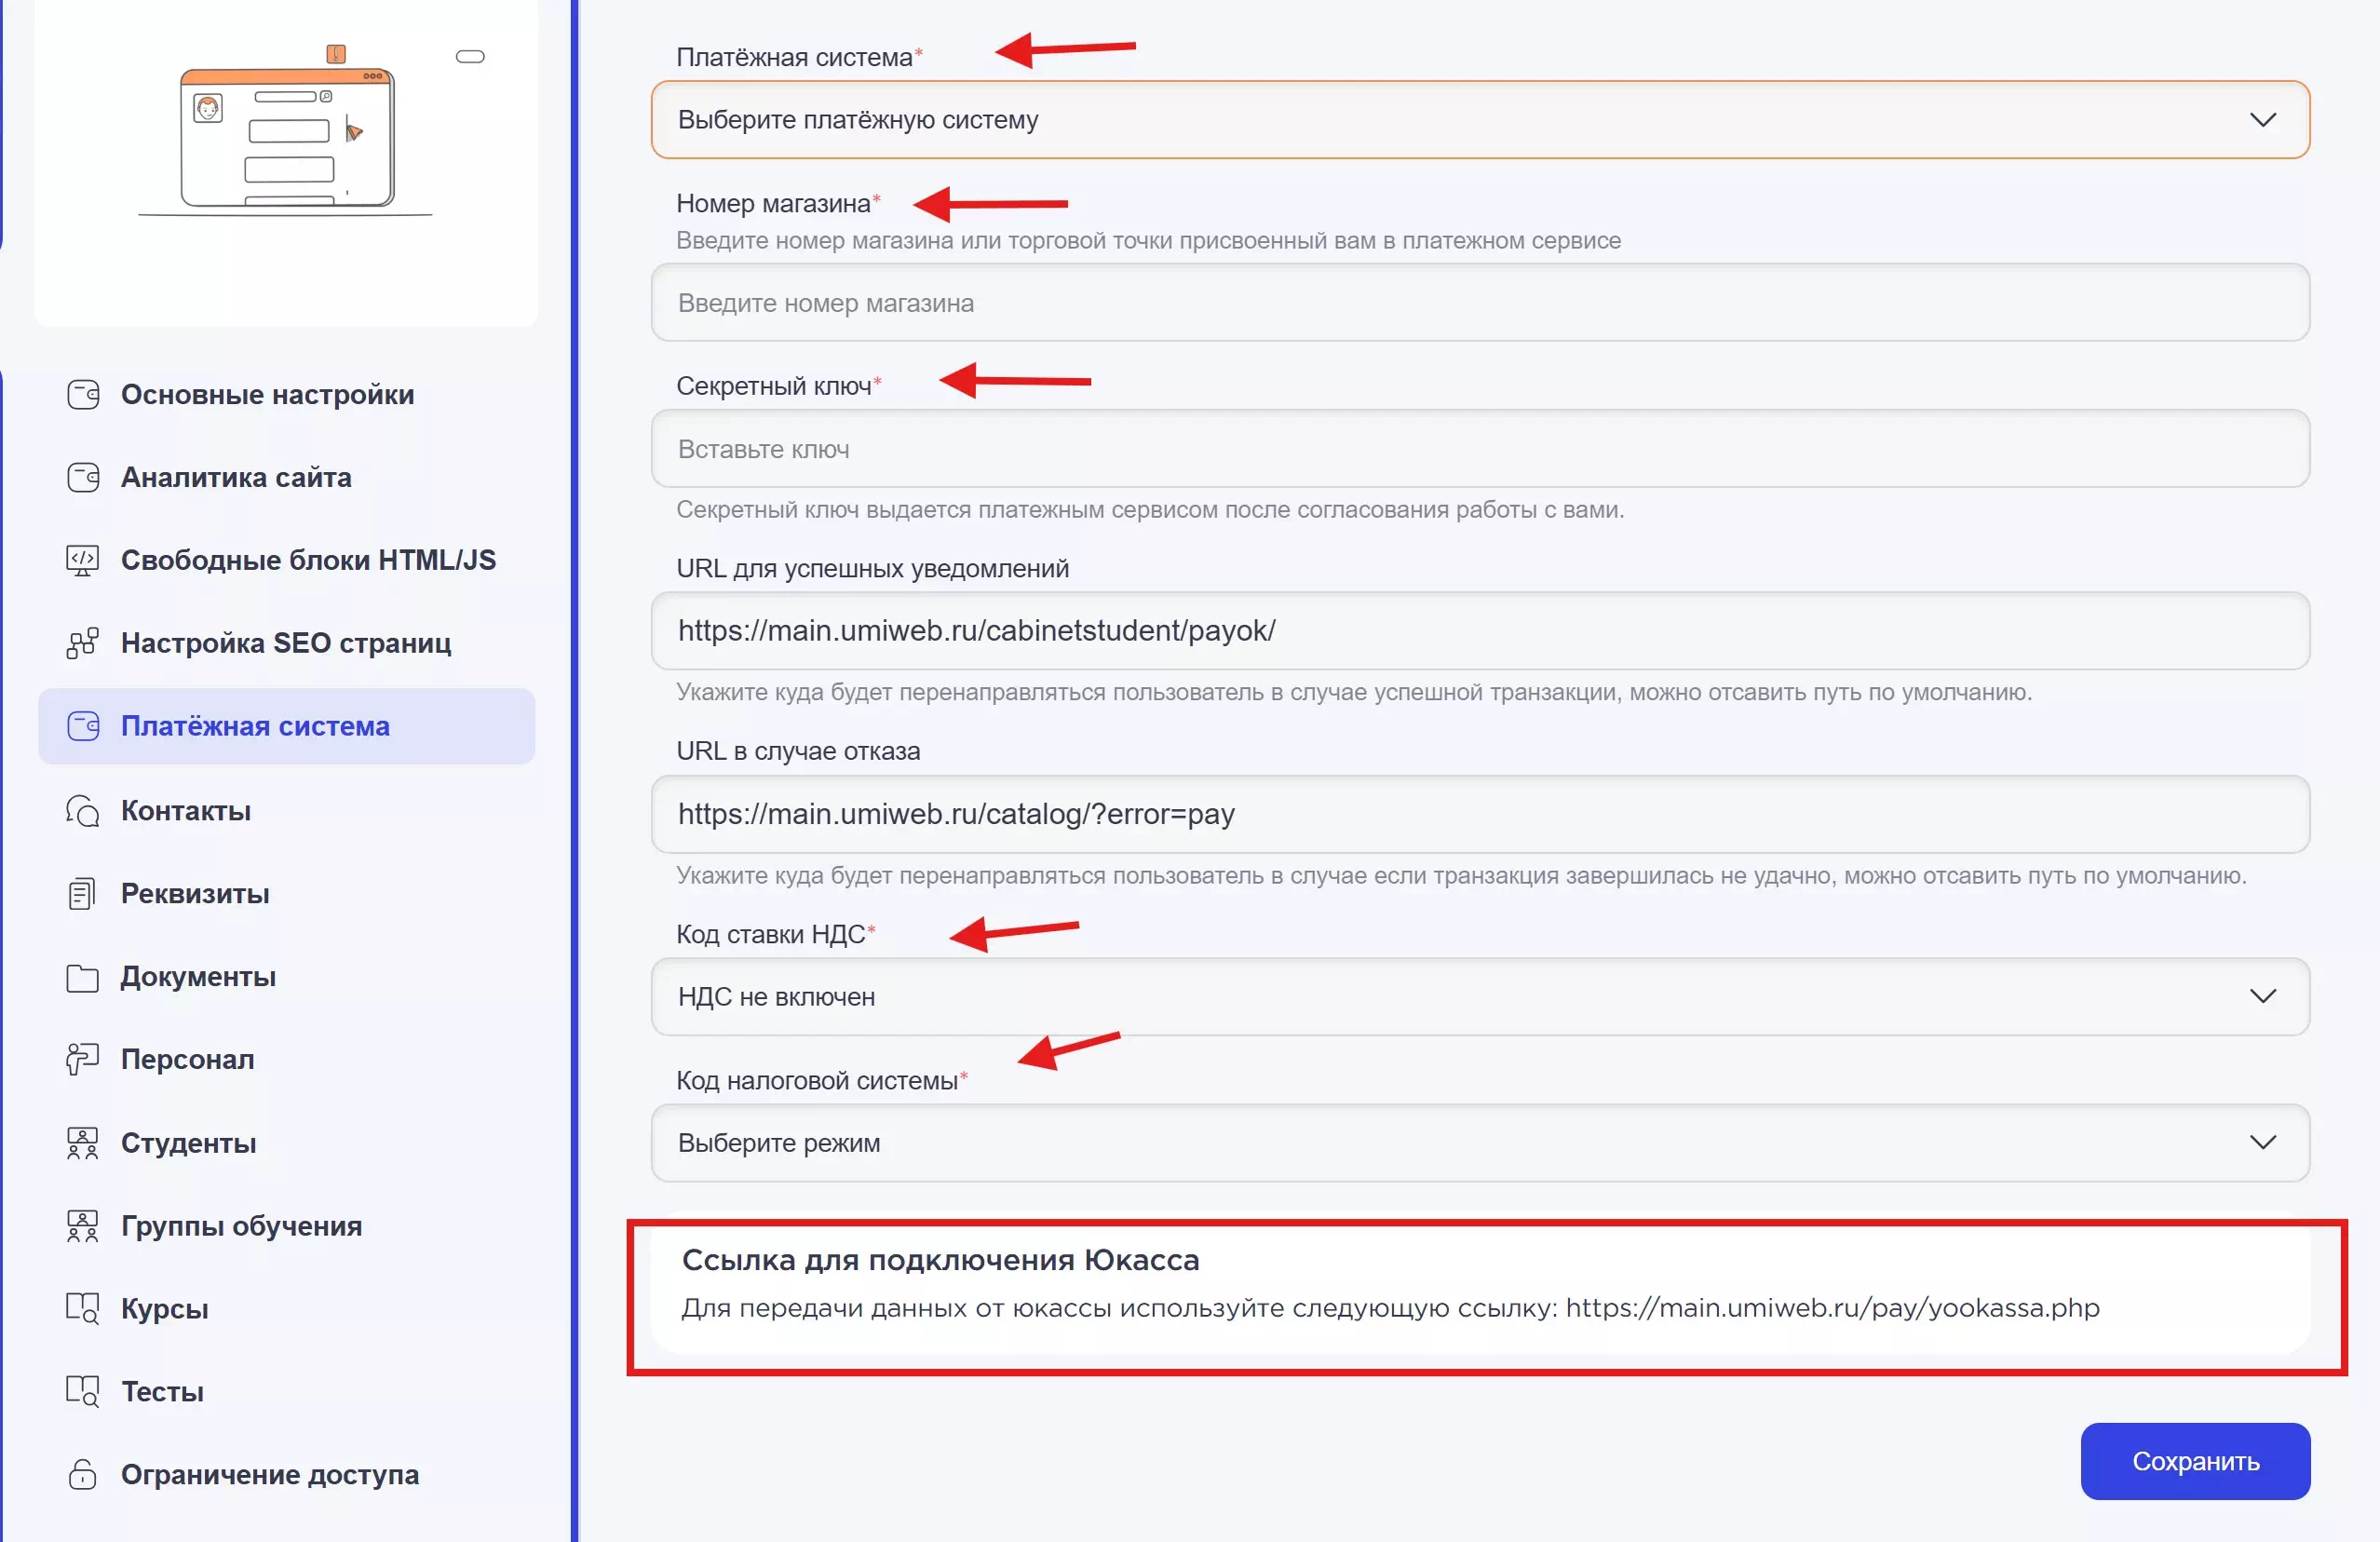Open the Выберите режим tax system dropdown
This screenshot has height=1542, width=2380.
tap(1479, 1143)
